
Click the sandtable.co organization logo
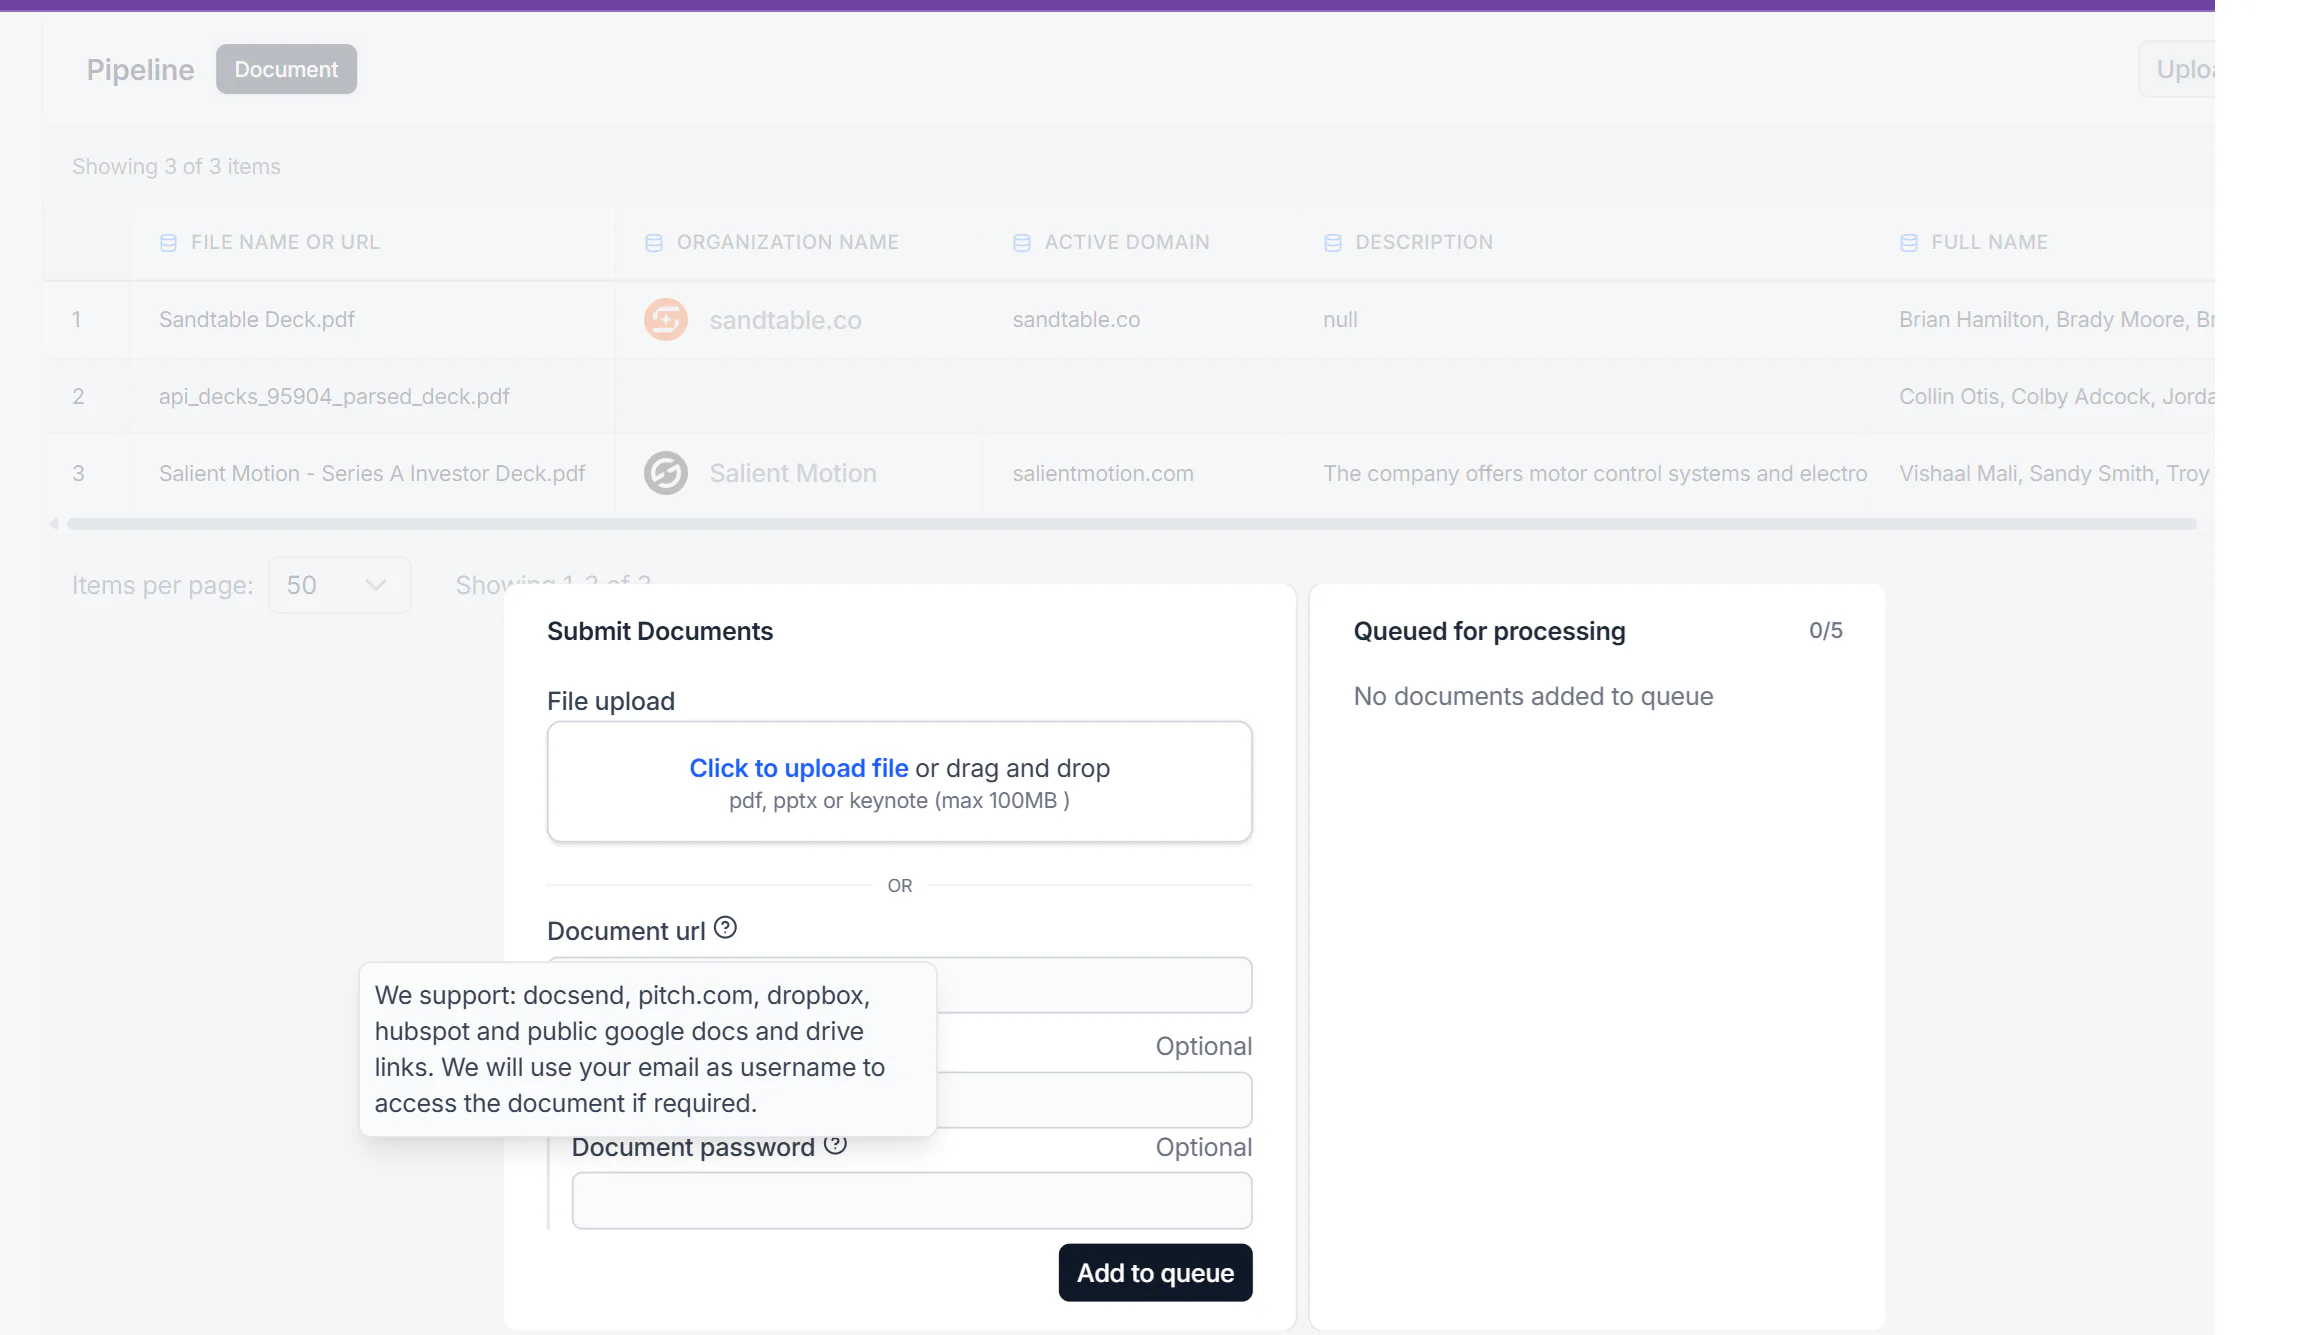point(666,320)
